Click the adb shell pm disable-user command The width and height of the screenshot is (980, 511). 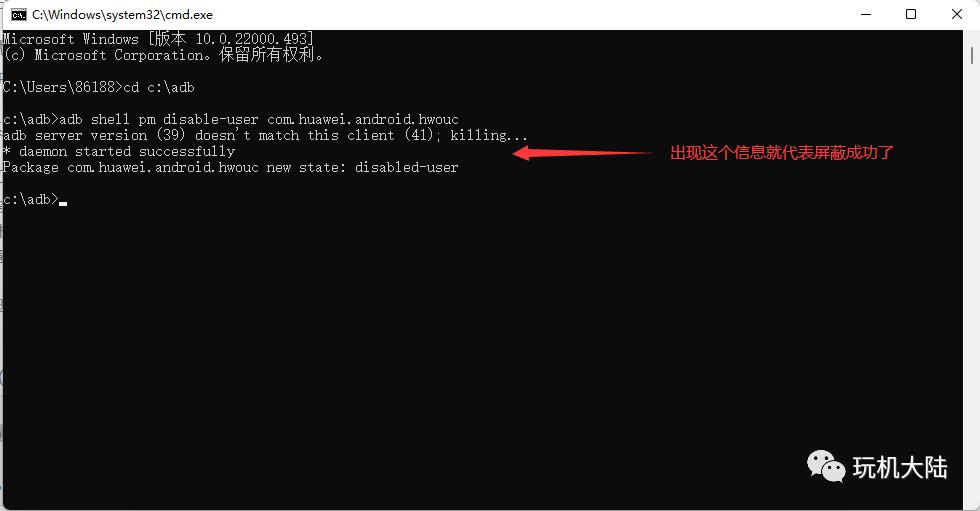259,119
